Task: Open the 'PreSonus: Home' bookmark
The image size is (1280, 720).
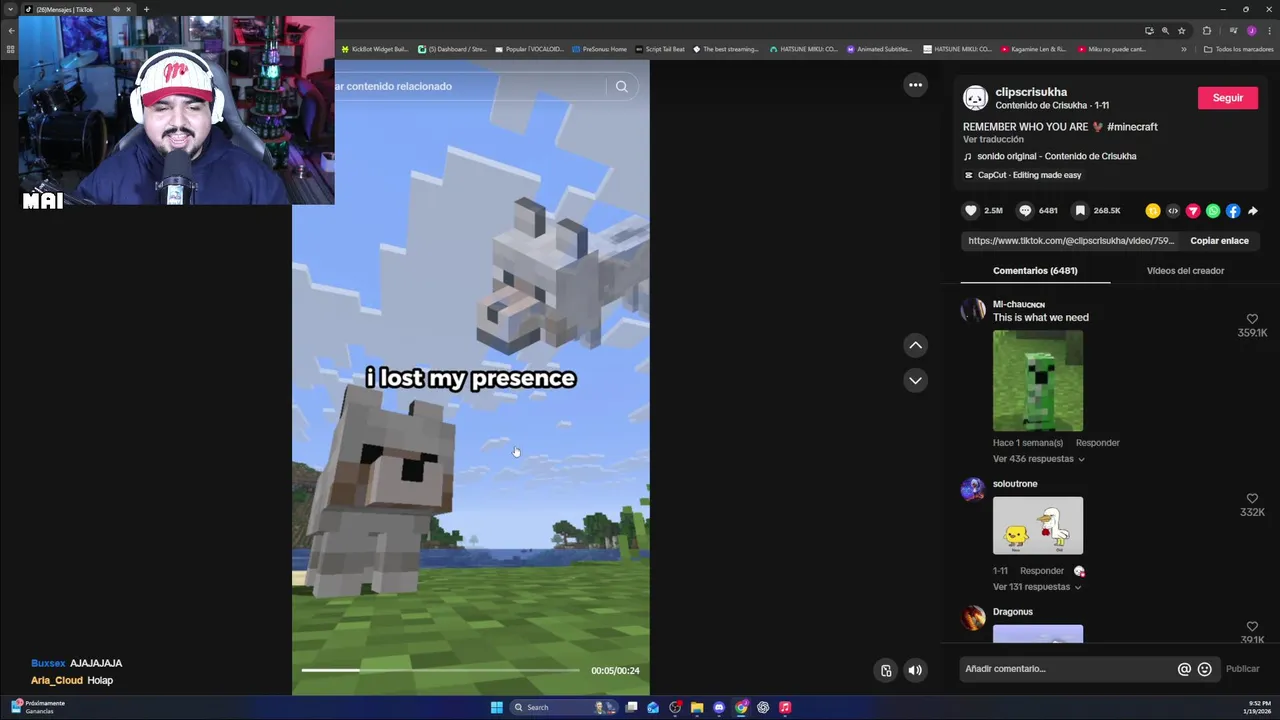Action: tap(599, 49)
